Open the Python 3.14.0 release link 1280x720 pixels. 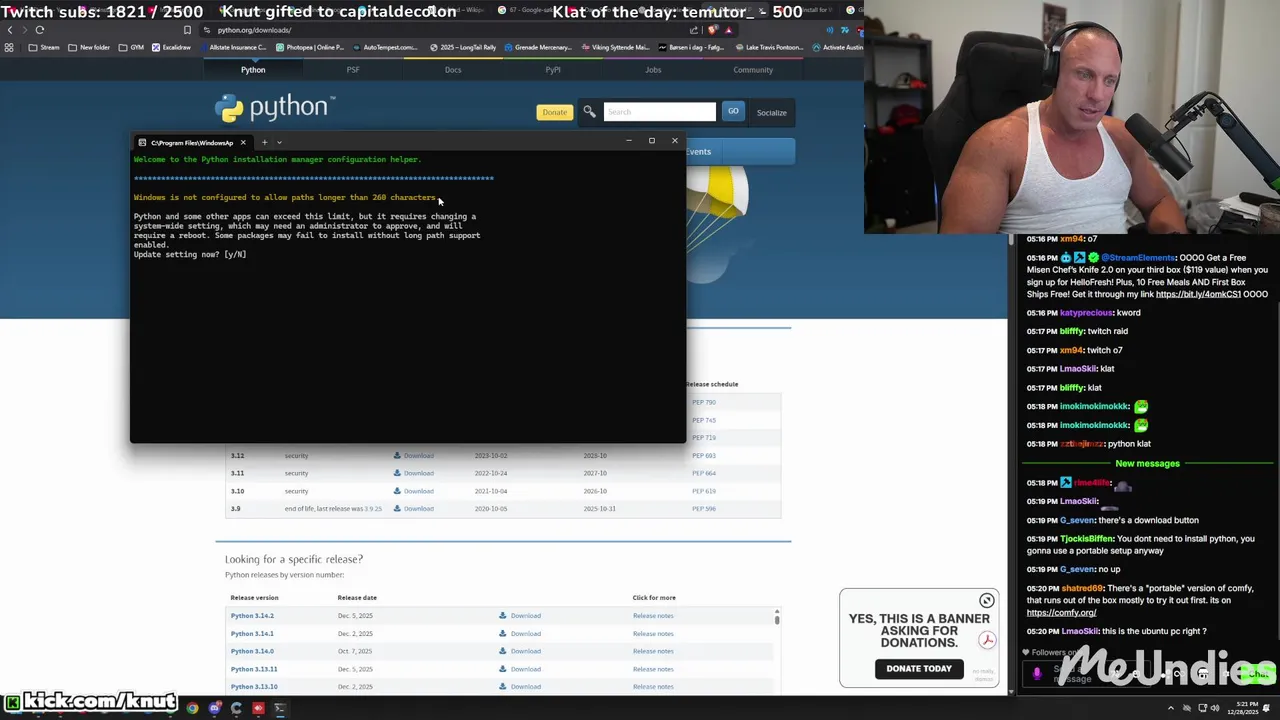(252, 651)
